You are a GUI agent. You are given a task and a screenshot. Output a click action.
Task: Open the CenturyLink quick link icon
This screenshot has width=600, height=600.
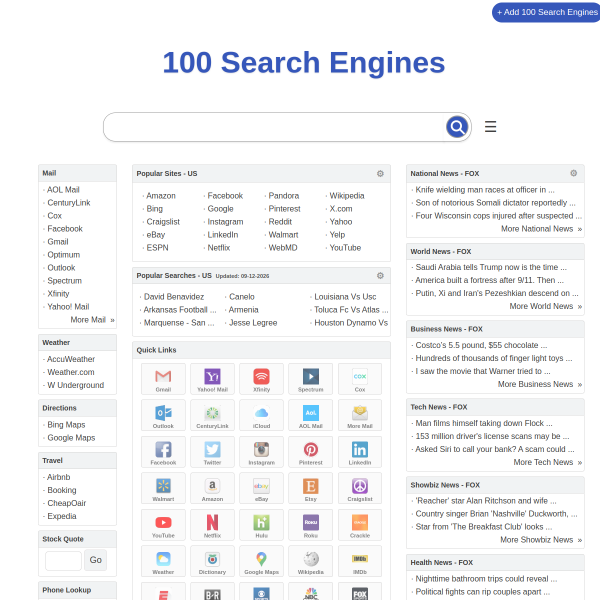pyautogui.click(x=212, y=415)
